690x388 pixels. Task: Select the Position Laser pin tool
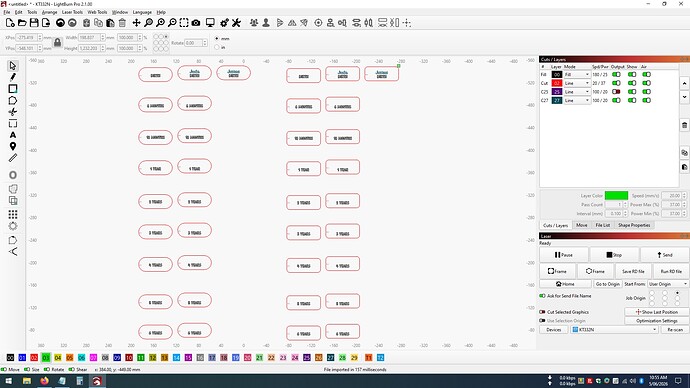[13, 146]
